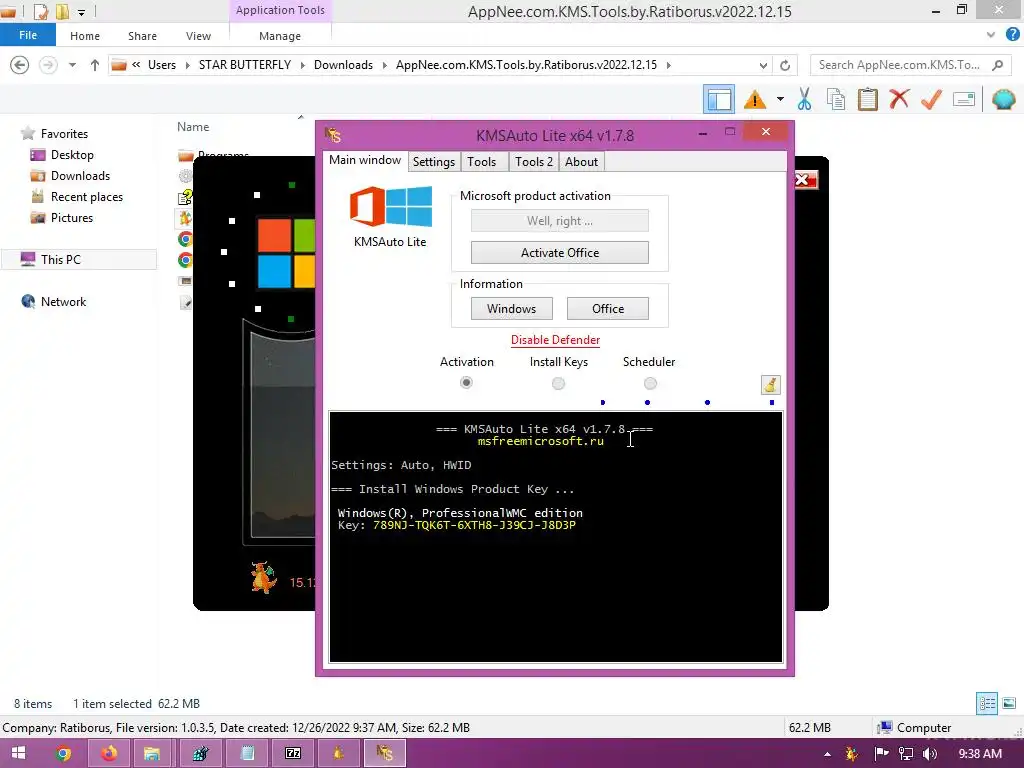Select the Install Keys radio button
This screenshot has height=768, width=1024.
point(558,383)
